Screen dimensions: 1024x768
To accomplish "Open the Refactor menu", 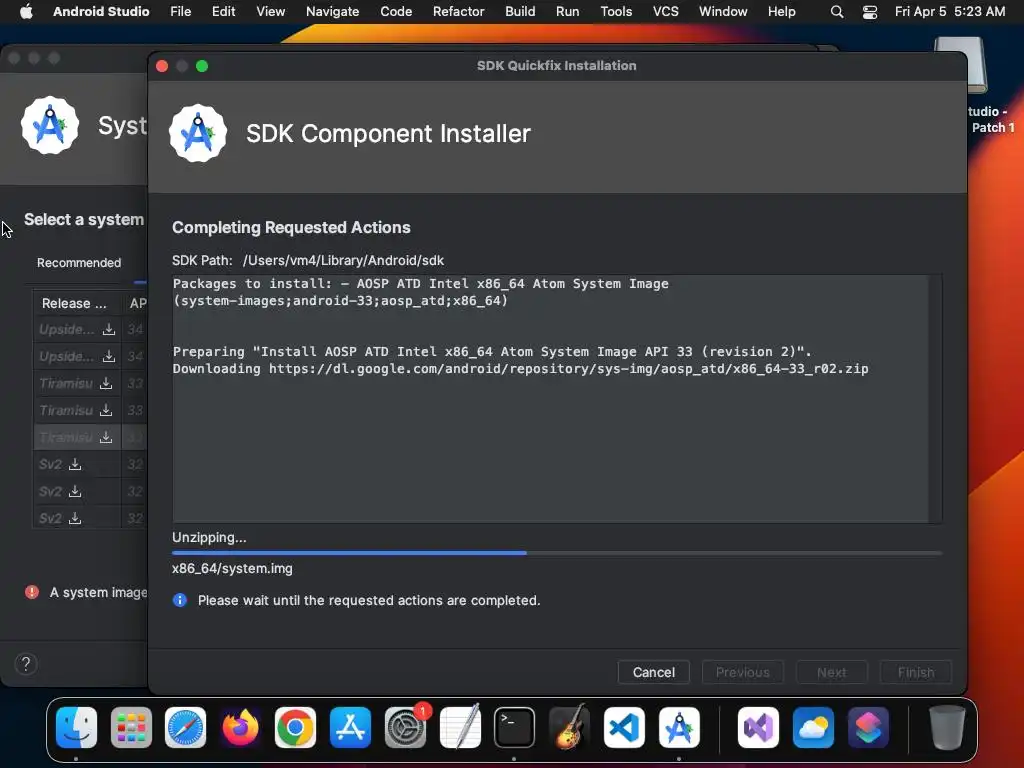I will coord(458,12).
